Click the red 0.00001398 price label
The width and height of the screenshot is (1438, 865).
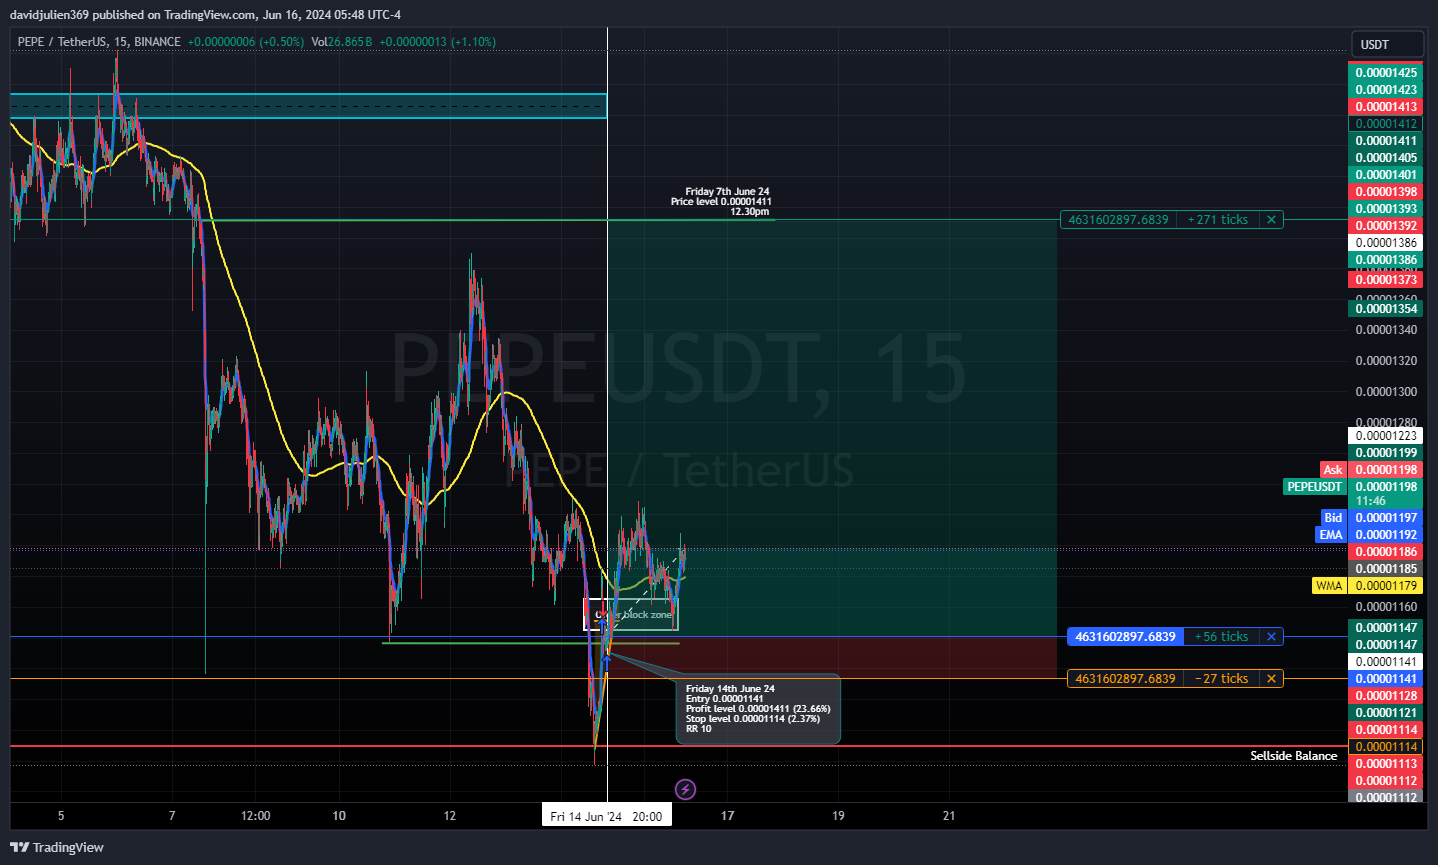(x=1386, y=192)
